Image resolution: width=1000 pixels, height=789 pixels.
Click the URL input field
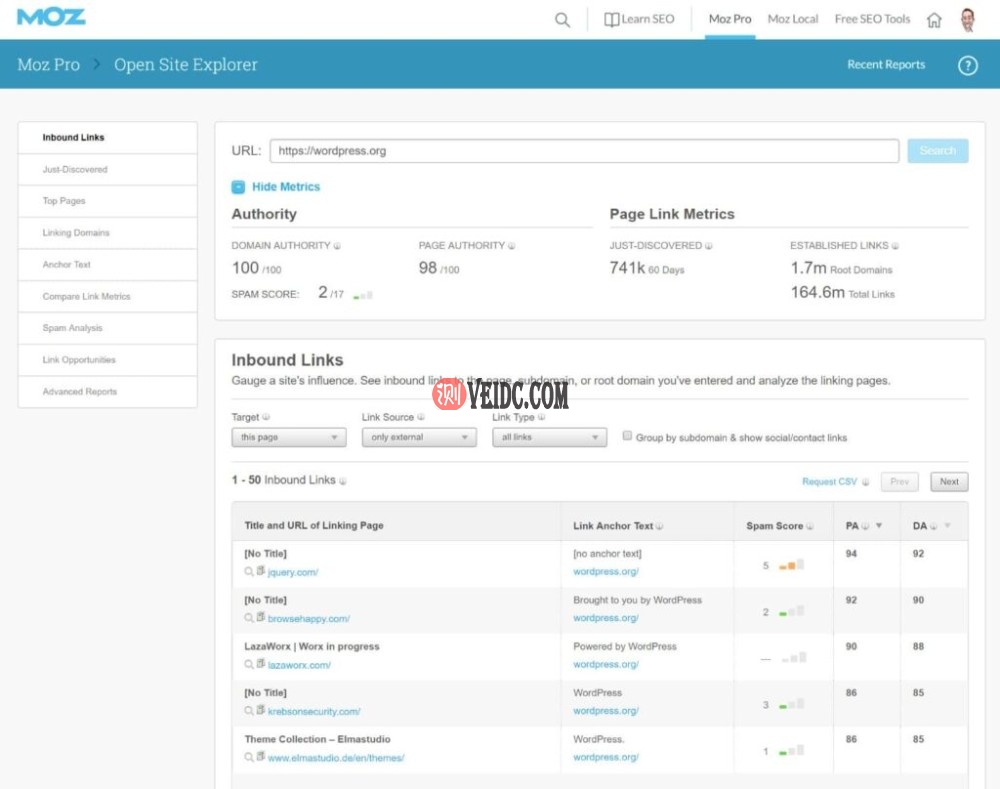(584, 151)
